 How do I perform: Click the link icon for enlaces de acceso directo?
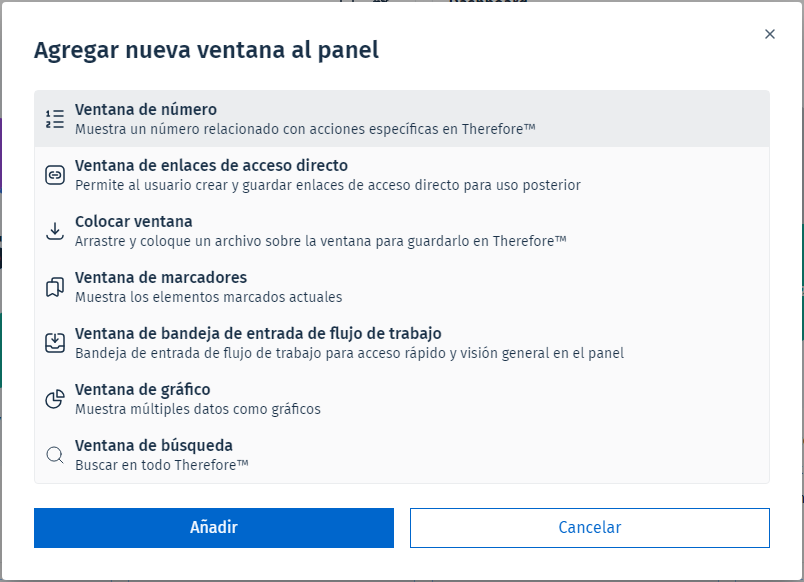click(55, 175)
